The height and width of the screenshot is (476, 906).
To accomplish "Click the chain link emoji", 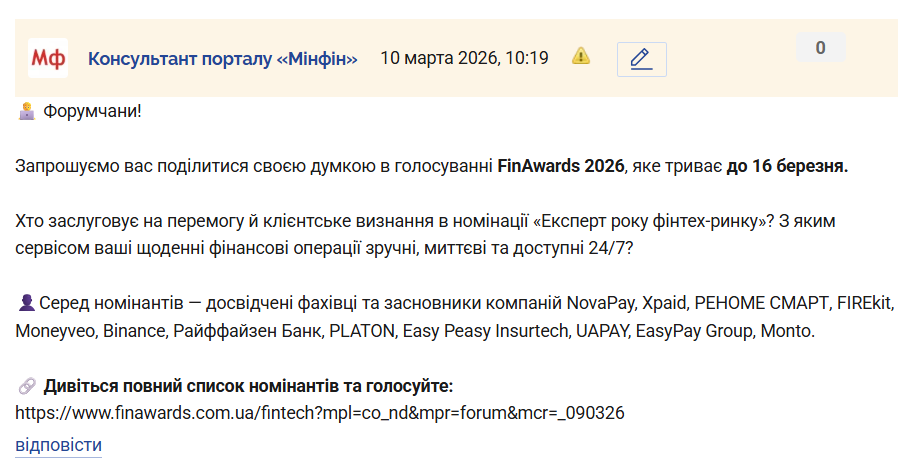I will [27, 386].
